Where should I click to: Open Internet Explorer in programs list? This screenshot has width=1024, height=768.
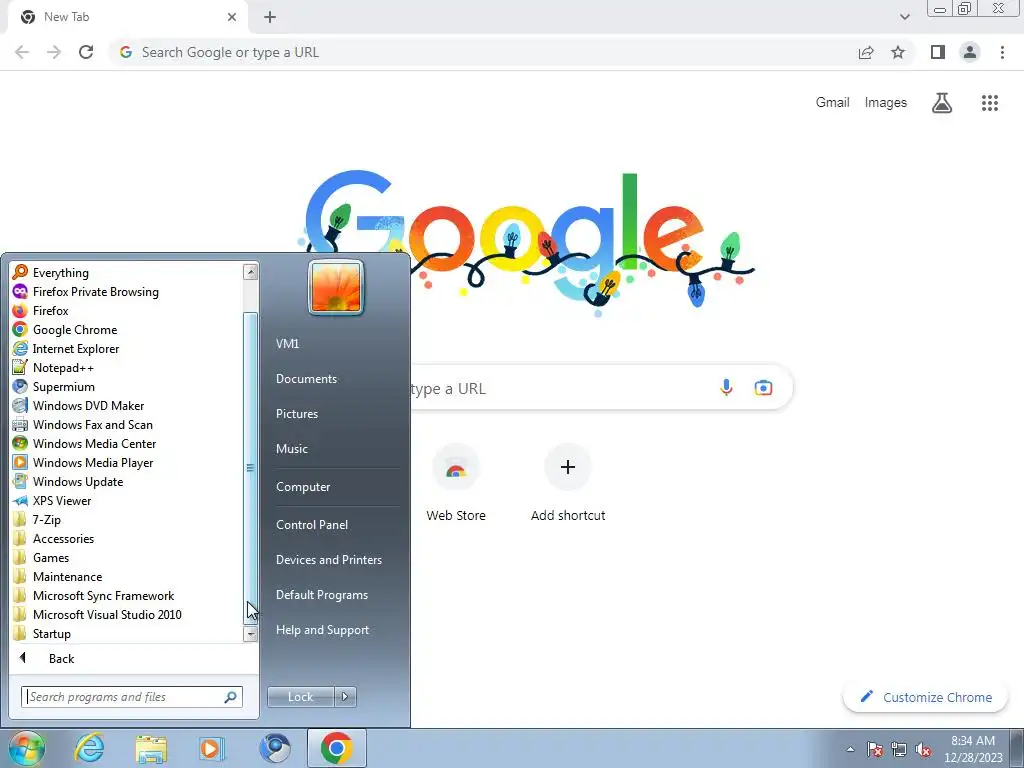[66, 348]
